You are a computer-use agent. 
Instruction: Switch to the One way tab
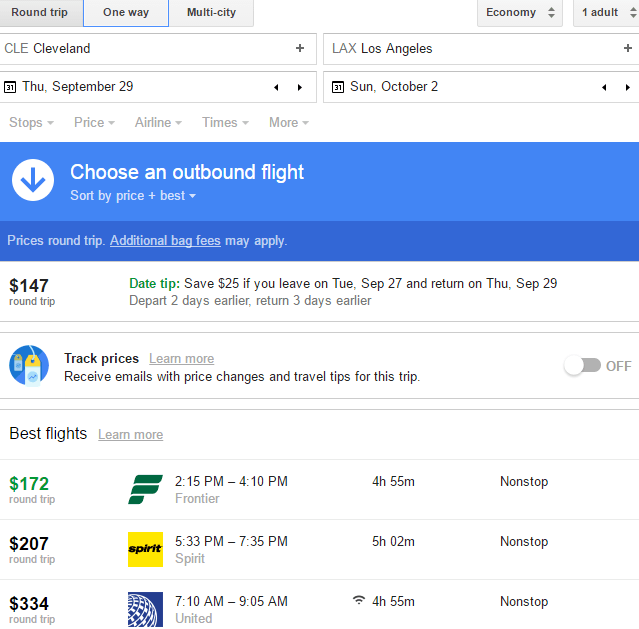126,13
